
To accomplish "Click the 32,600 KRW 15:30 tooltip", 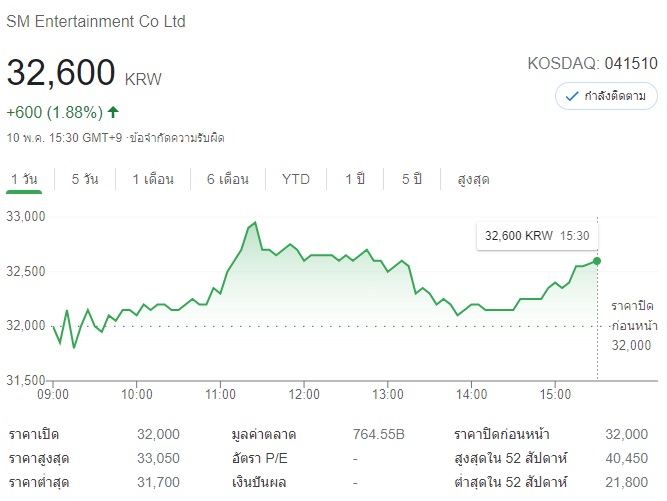I will coord(537,236).
